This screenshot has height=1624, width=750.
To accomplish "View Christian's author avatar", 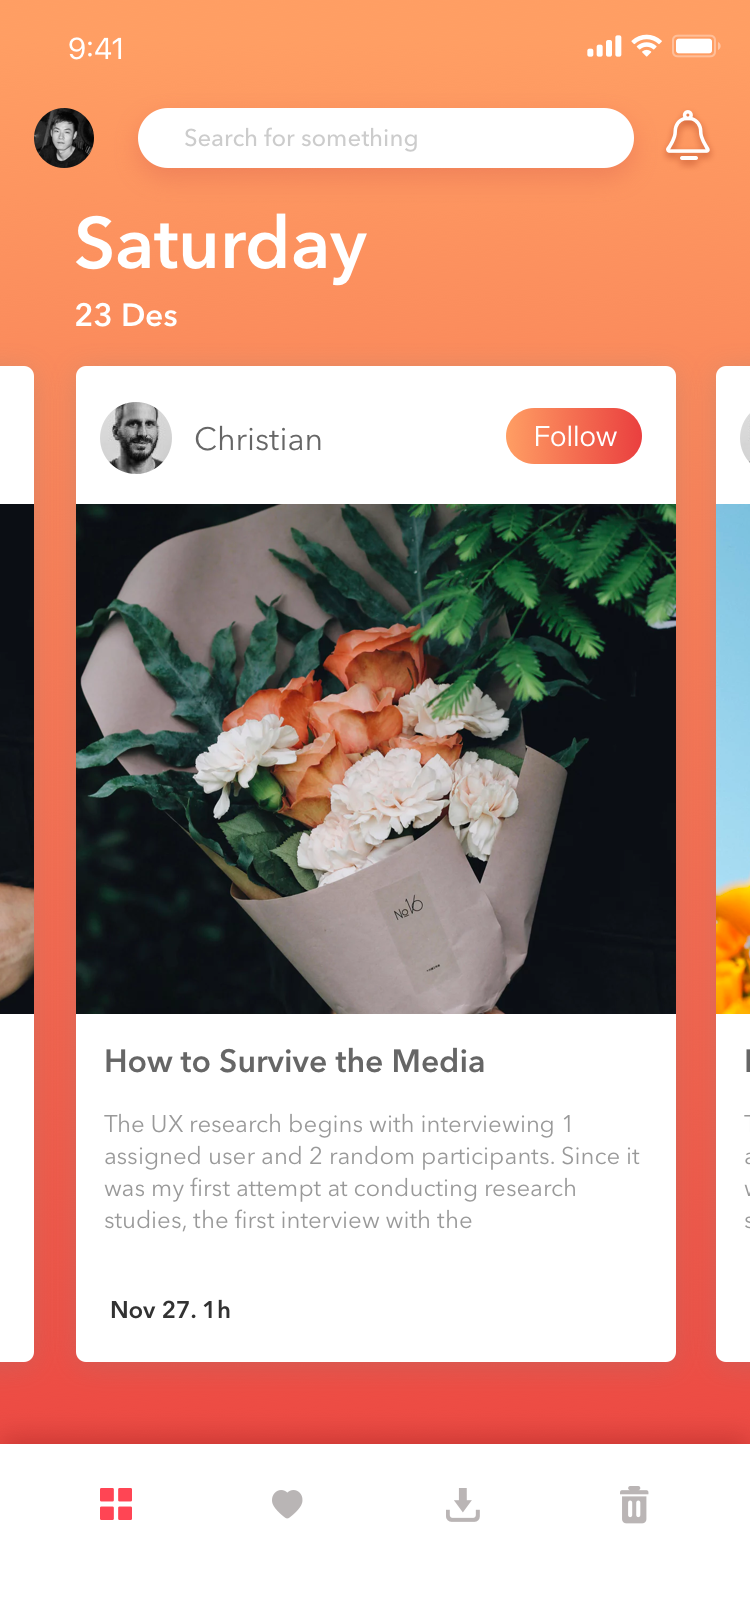I will pos(136,438).
